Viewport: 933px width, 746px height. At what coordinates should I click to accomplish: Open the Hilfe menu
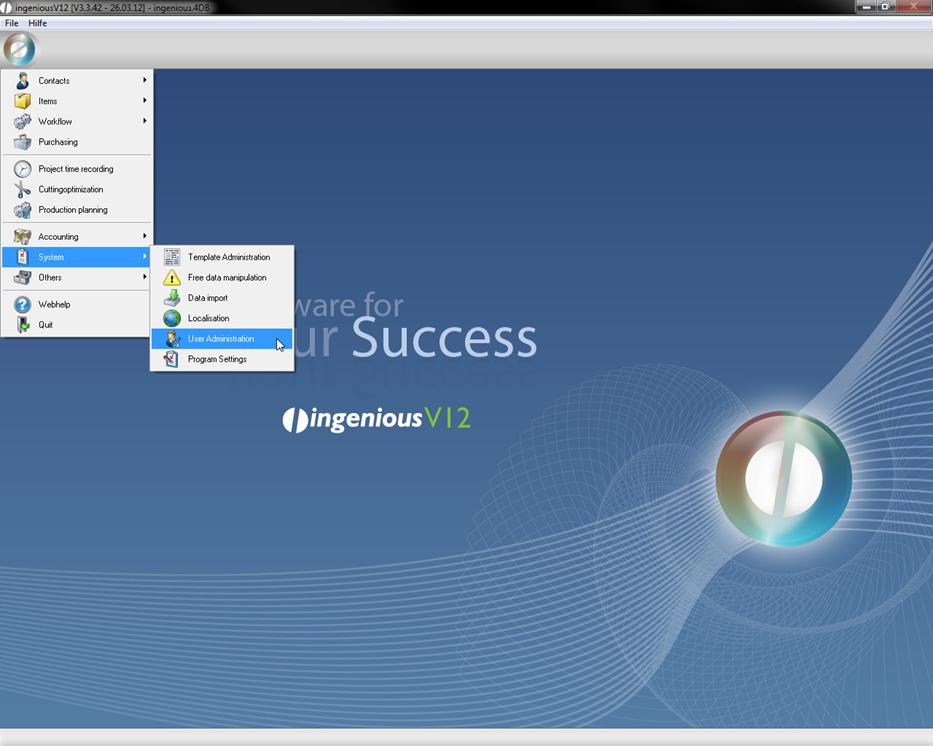(x=38, y=23)
